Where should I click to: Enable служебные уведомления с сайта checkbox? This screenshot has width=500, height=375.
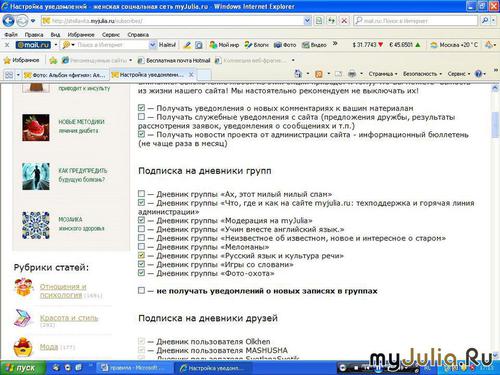[141, 117]
